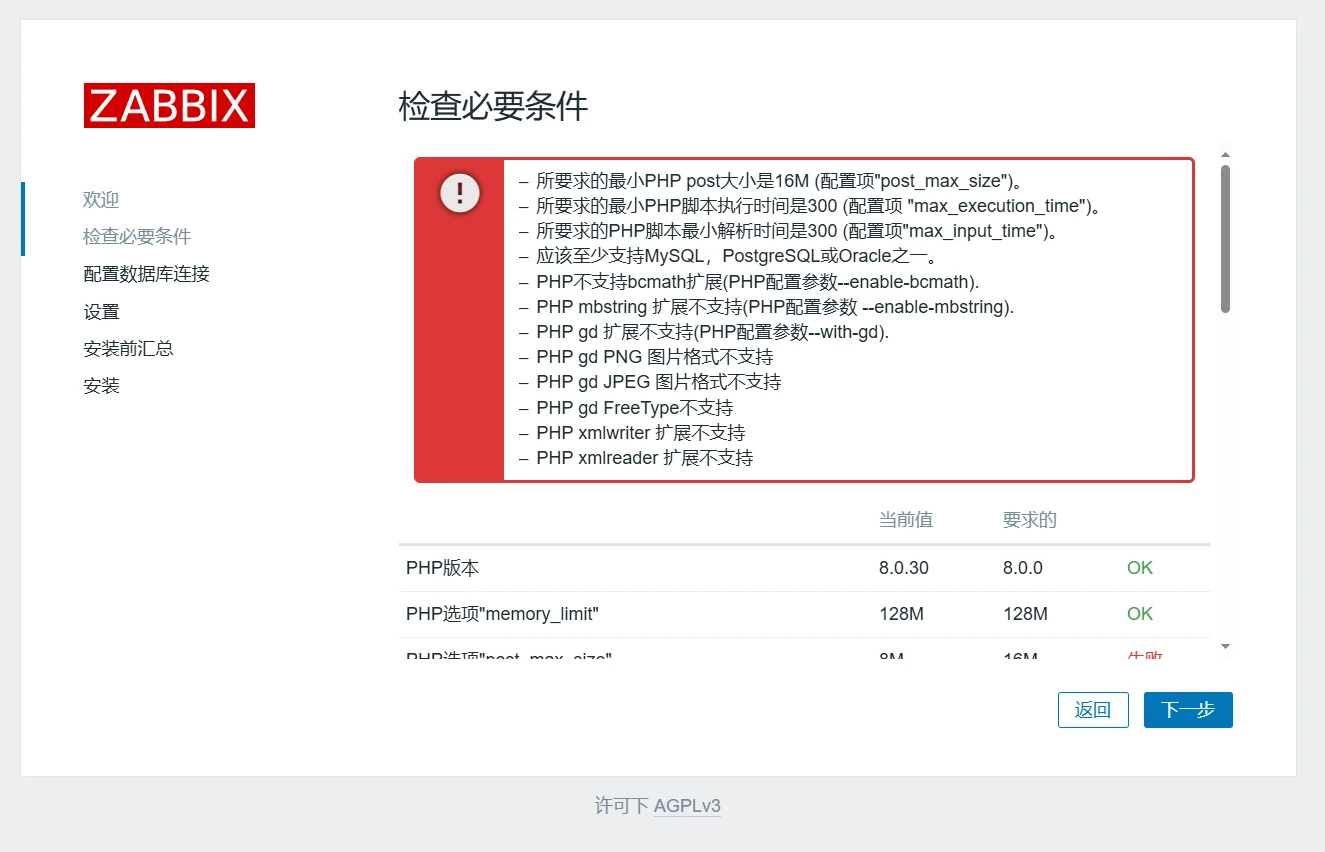
Task: Open the 配置数据库连接 step
Action: (146, 274)
